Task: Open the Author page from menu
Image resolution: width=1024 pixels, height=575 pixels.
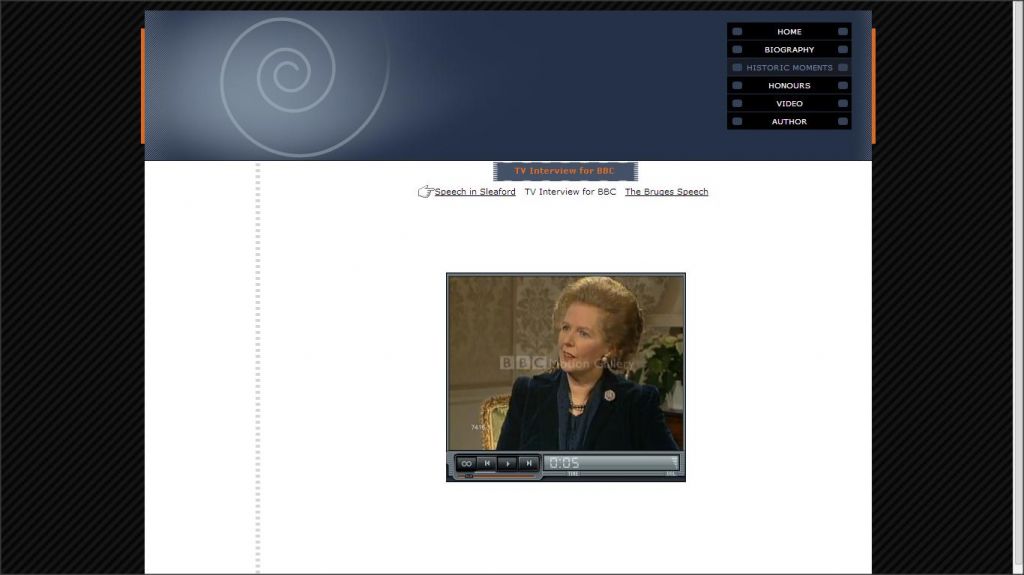Action: click(789, 122)
